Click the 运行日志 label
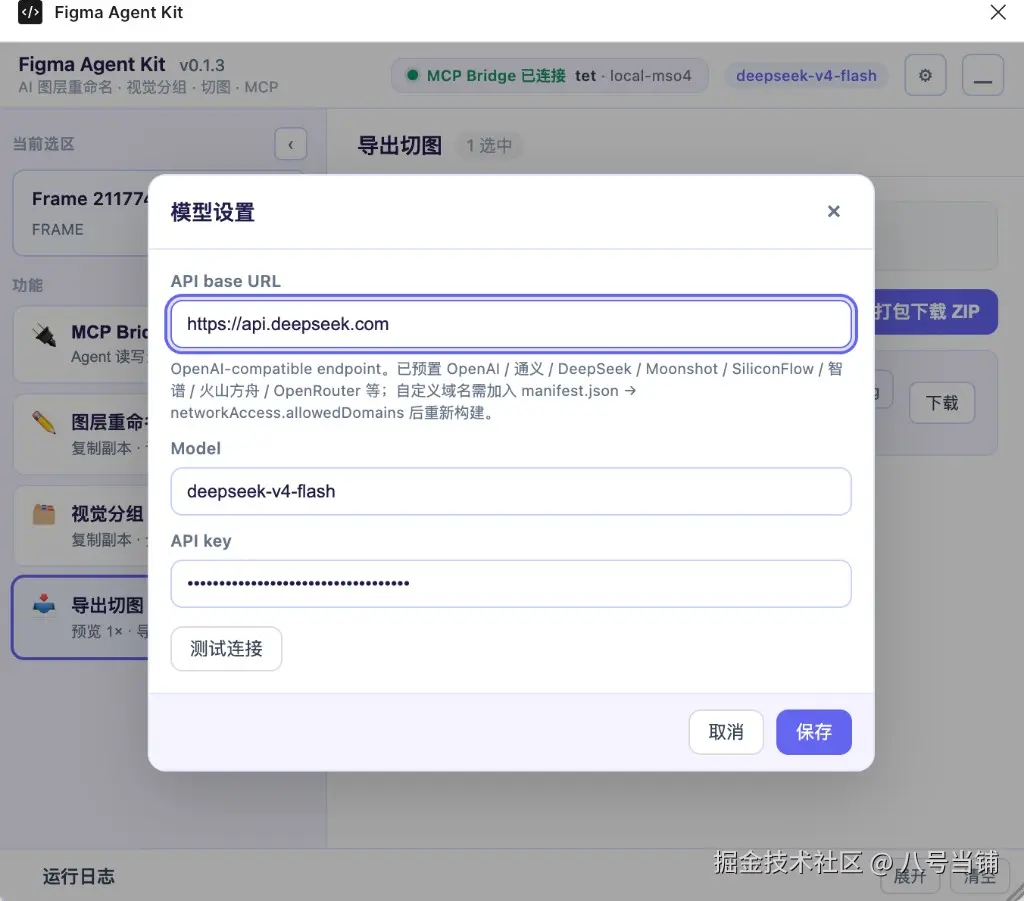Viewport: 1024px width, 901px height. 79,876
